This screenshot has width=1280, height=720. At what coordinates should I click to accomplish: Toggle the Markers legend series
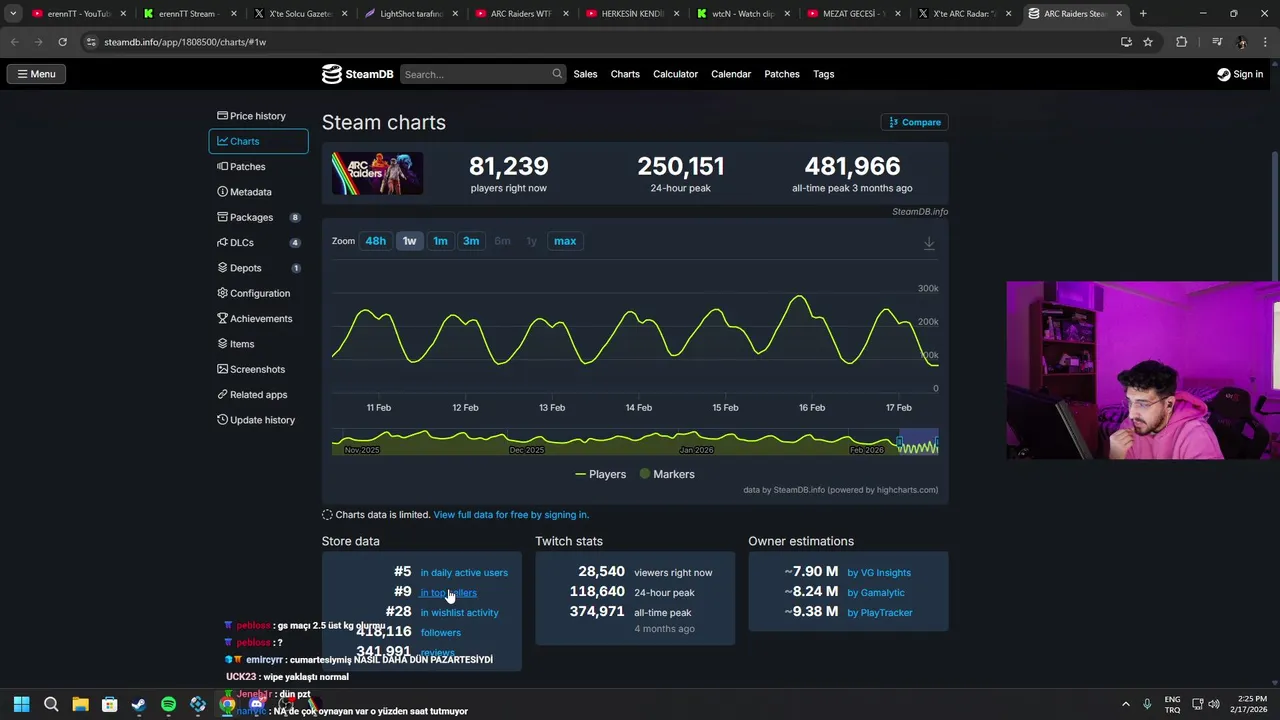click(666, 474)
